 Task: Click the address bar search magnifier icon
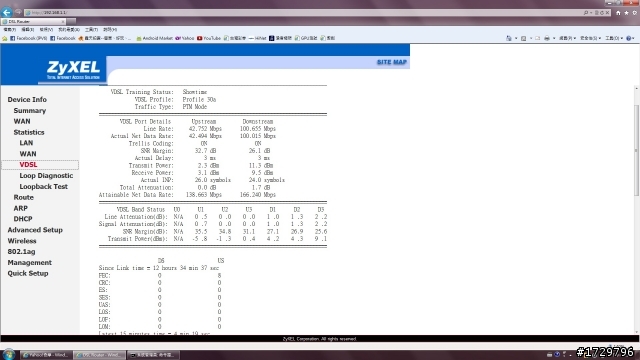pos(586,13)
